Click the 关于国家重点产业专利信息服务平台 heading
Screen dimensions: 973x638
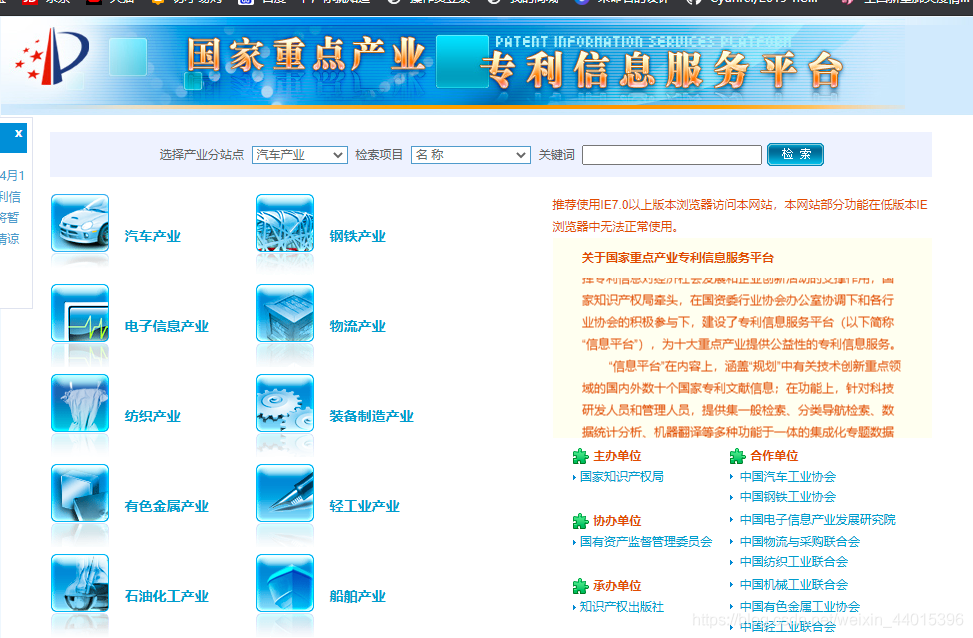678,258
